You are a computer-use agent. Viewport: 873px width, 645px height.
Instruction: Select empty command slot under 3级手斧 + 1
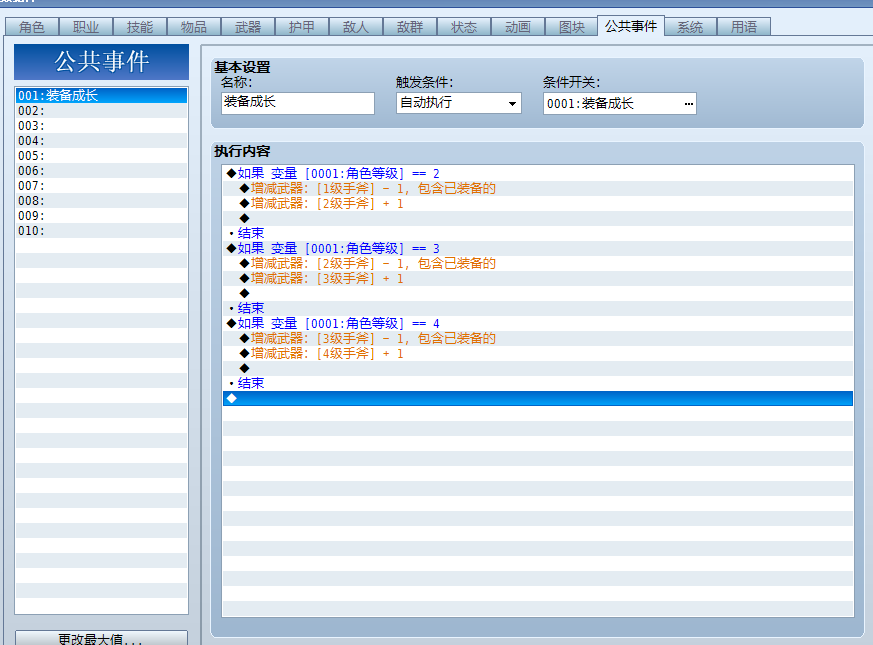pyautogui.click(x=538, y=294)
